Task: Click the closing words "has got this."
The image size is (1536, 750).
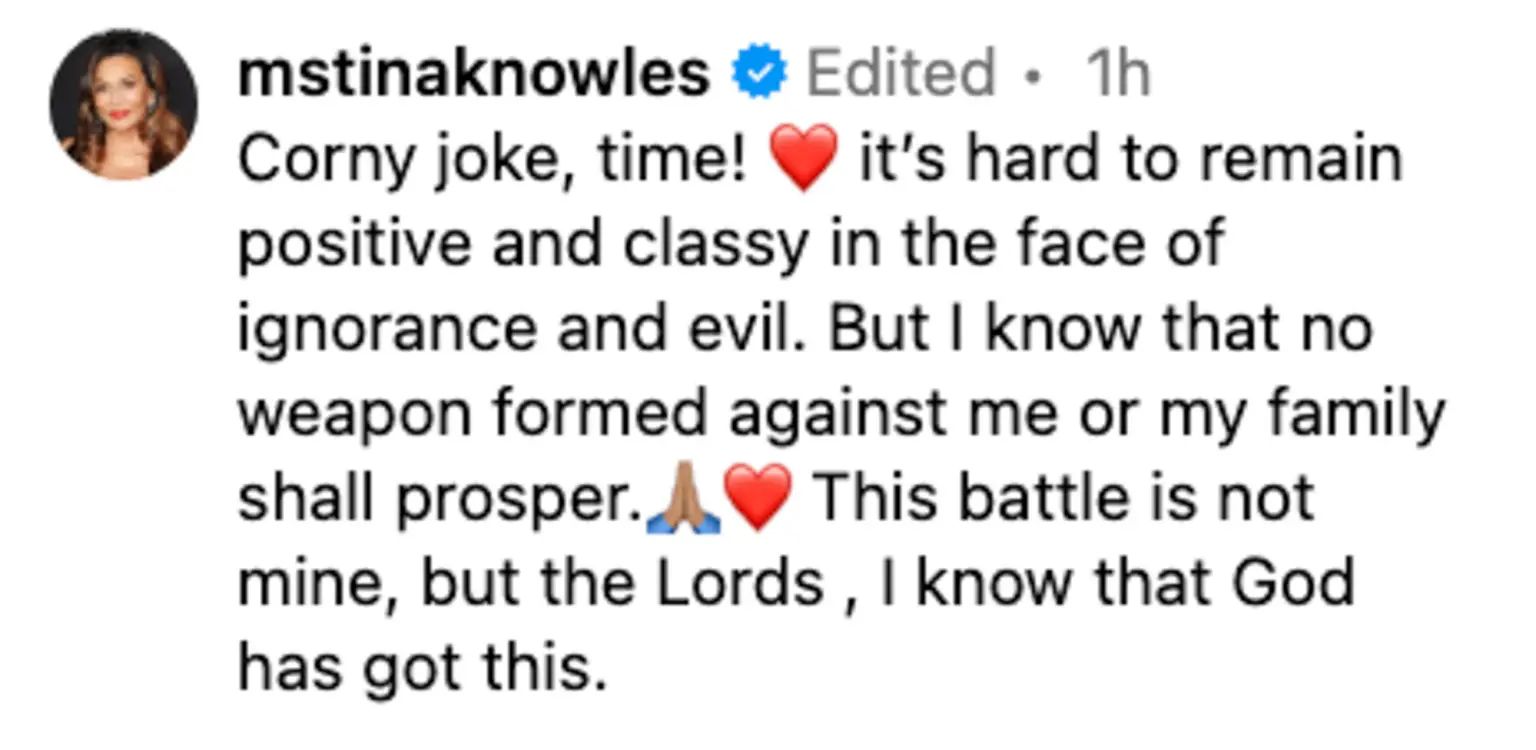Action: point(422,668)
